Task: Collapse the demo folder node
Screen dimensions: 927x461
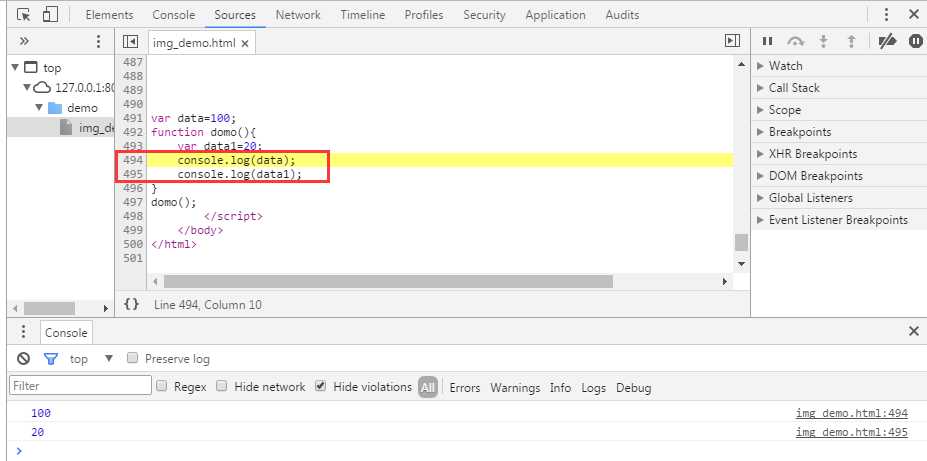Action: click(39, 108)
